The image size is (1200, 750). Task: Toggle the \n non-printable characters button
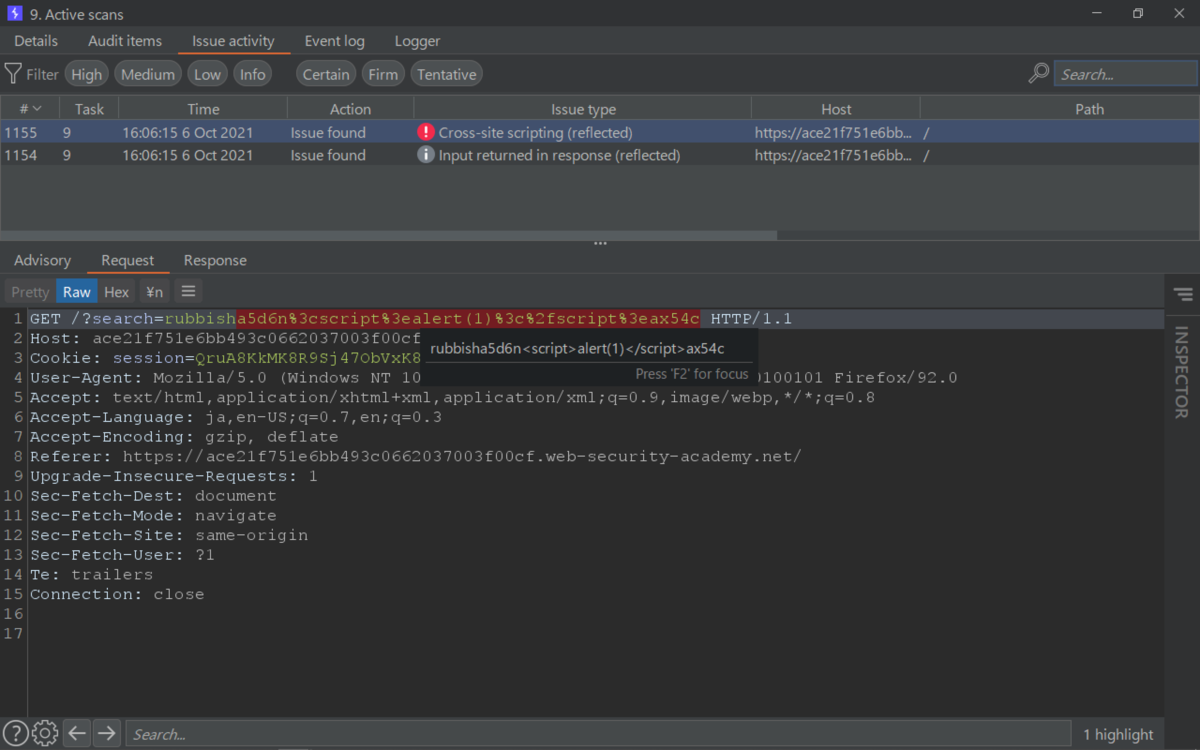click(x=154, y=292)
